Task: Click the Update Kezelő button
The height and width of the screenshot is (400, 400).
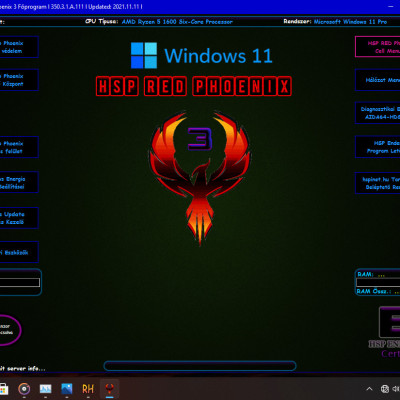Action: pos(19,218)
